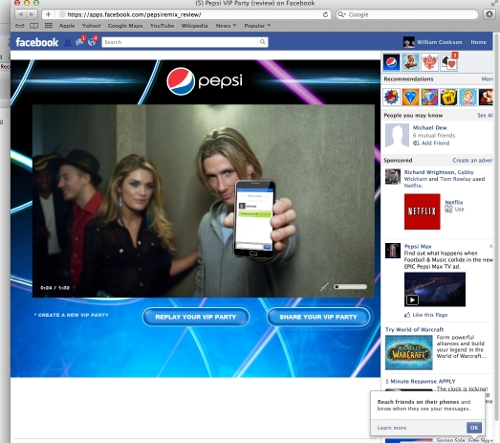Open the Google Maps bookmark

click(x=125, y=26)
